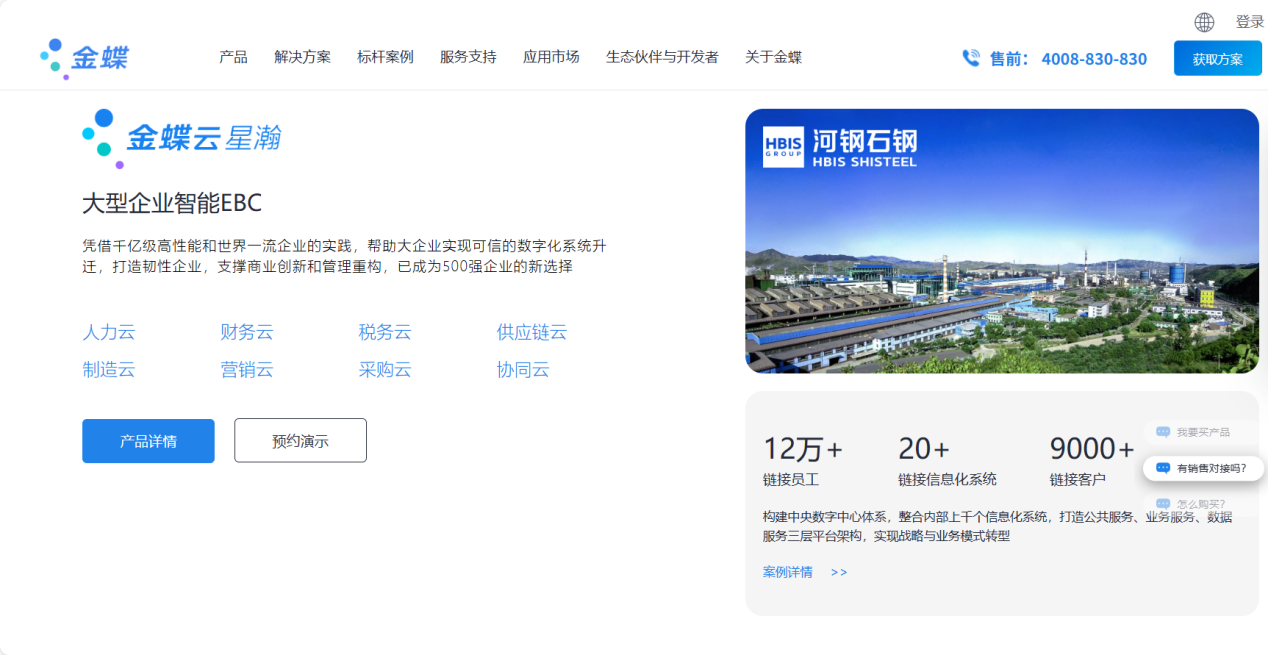
Task: Open the 关于金蝶 menu
Action: click(x=773, y=57)
